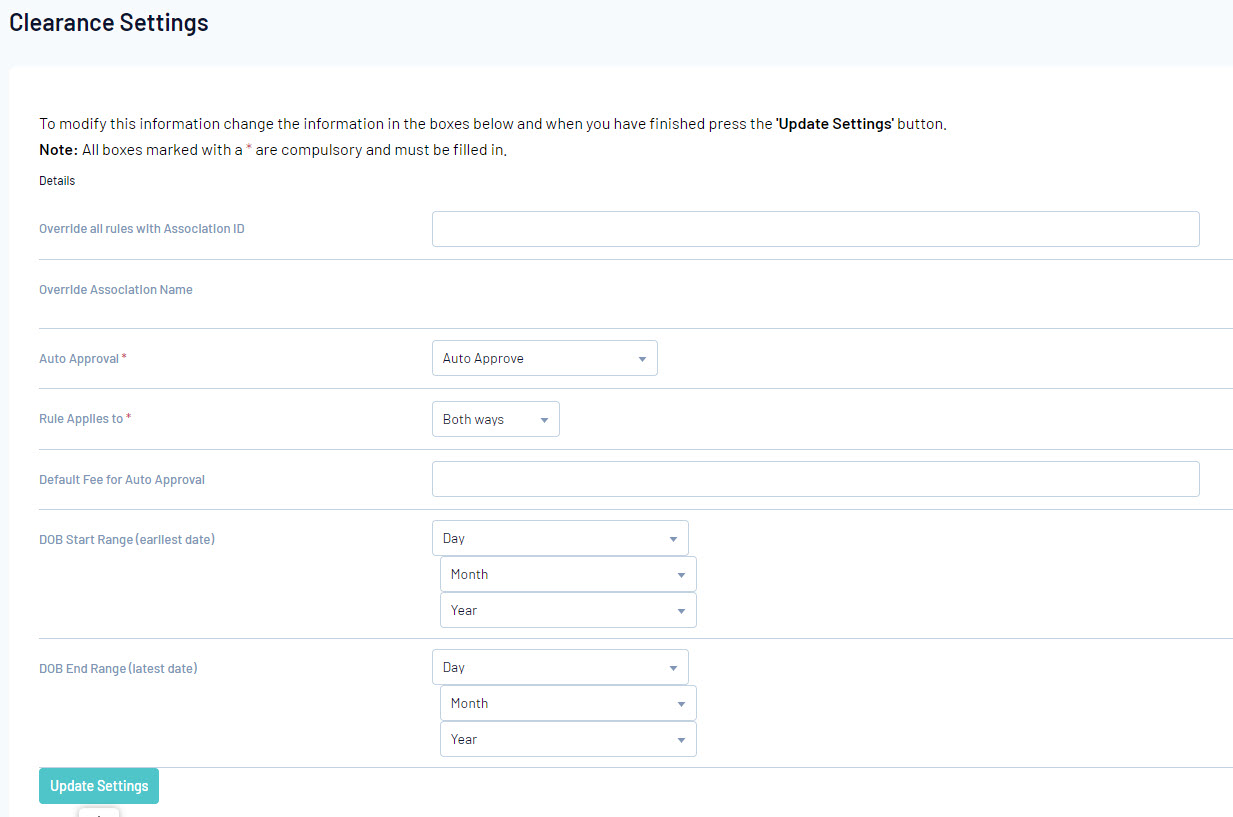Screen dimensions: 1233x817
Task: Open the DOB Start Range Year dropdown
Action: pos(568,610)
